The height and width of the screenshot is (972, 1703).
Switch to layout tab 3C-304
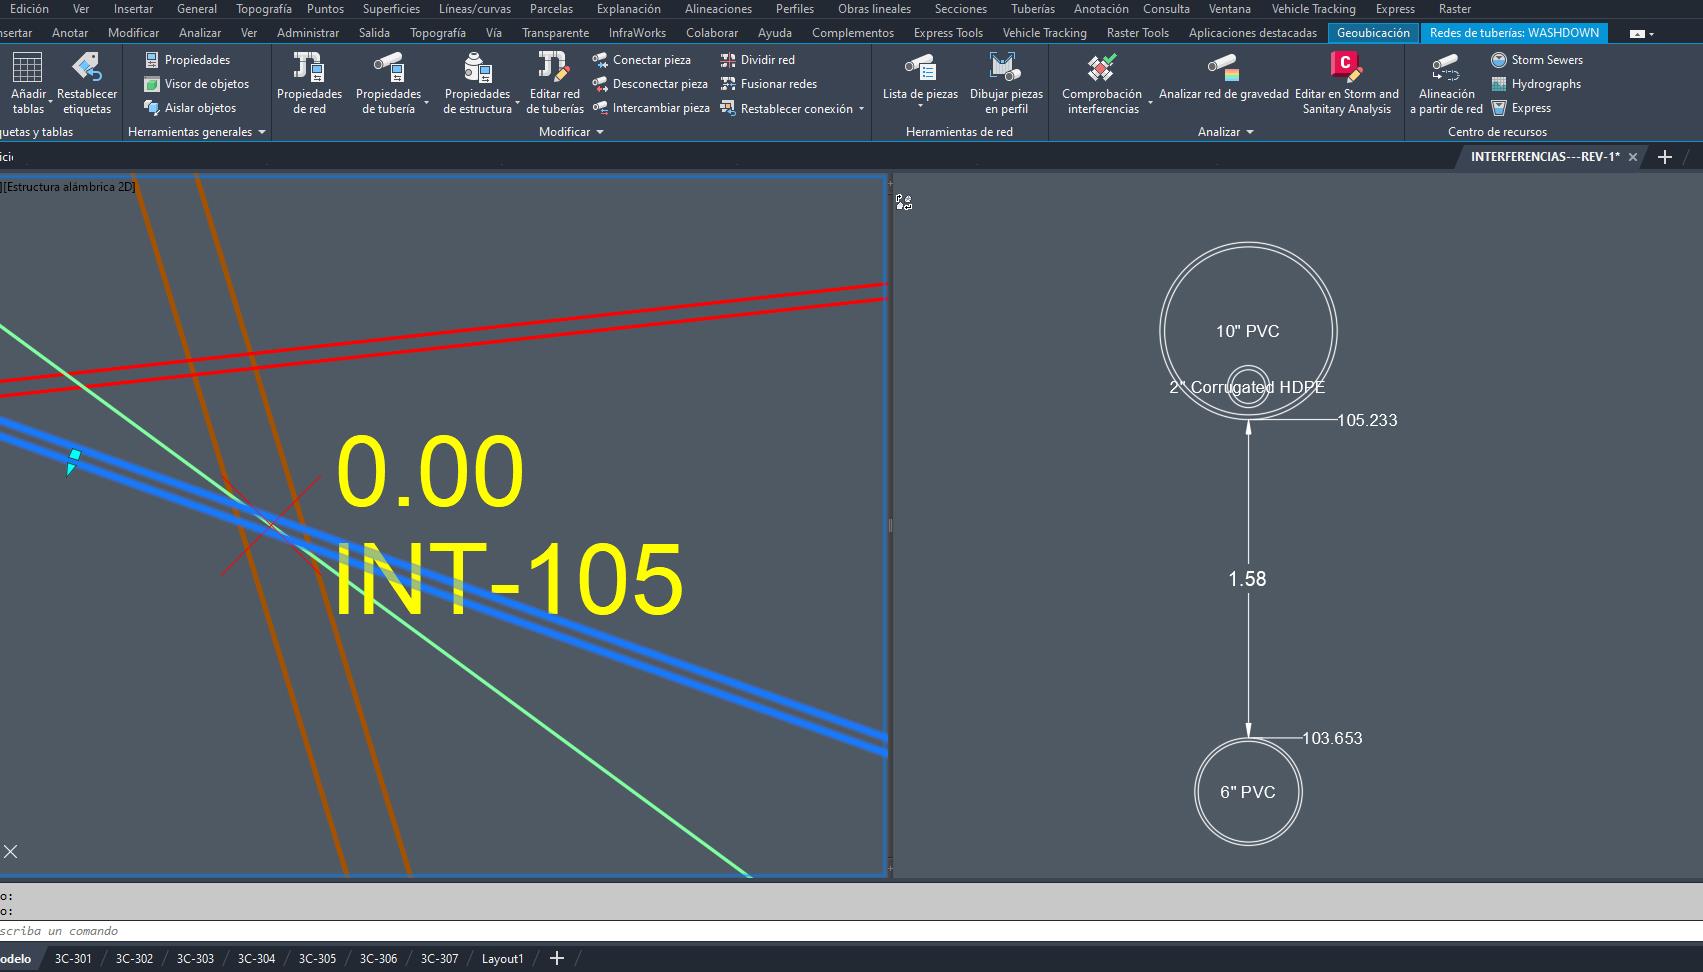[256, 959]
